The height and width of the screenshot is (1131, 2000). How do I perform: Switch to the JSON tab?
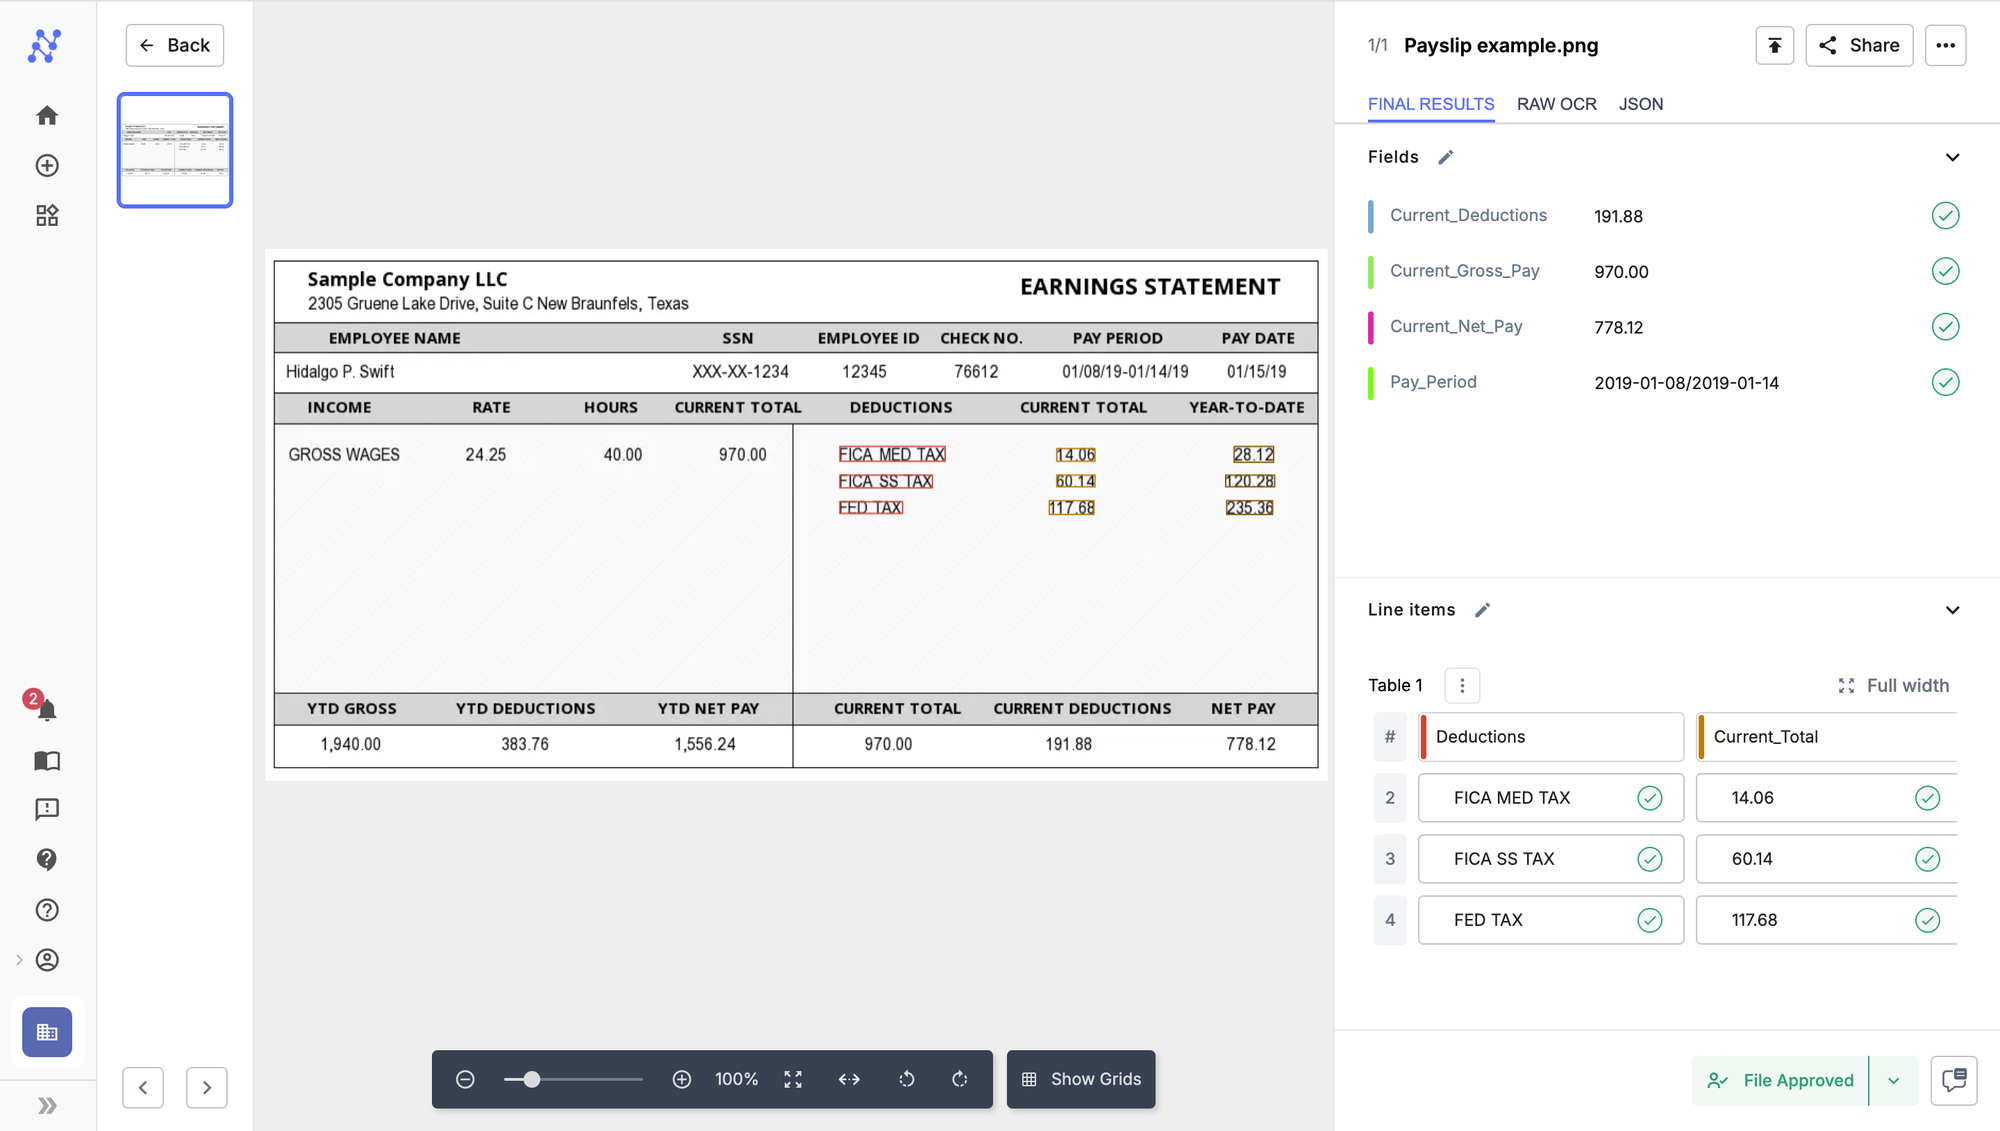tap(1641, 104)
